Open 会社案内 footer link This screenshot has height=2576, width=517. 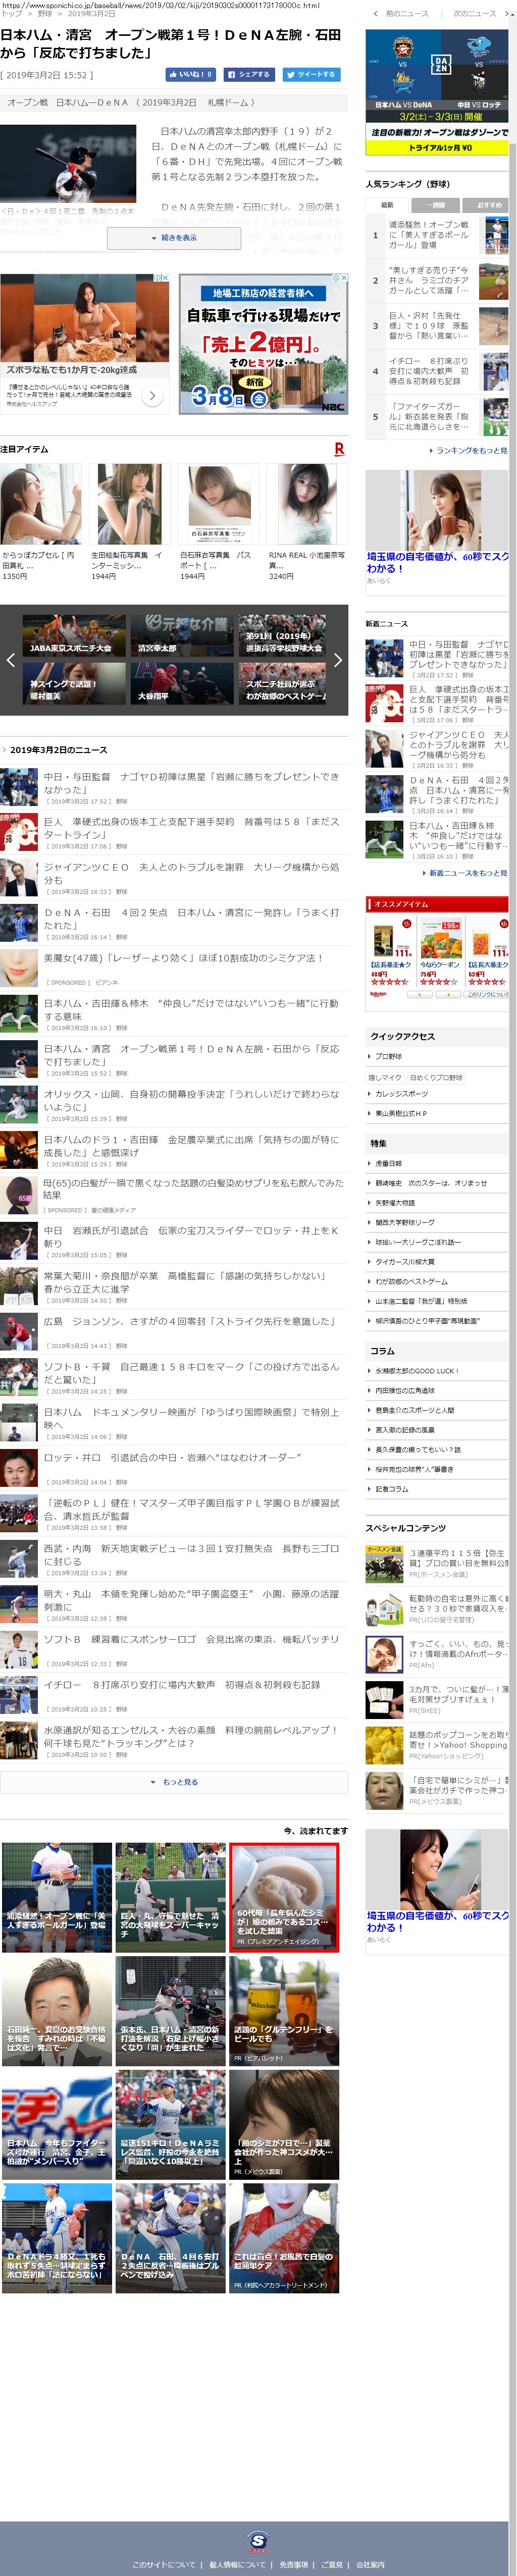370,2565
